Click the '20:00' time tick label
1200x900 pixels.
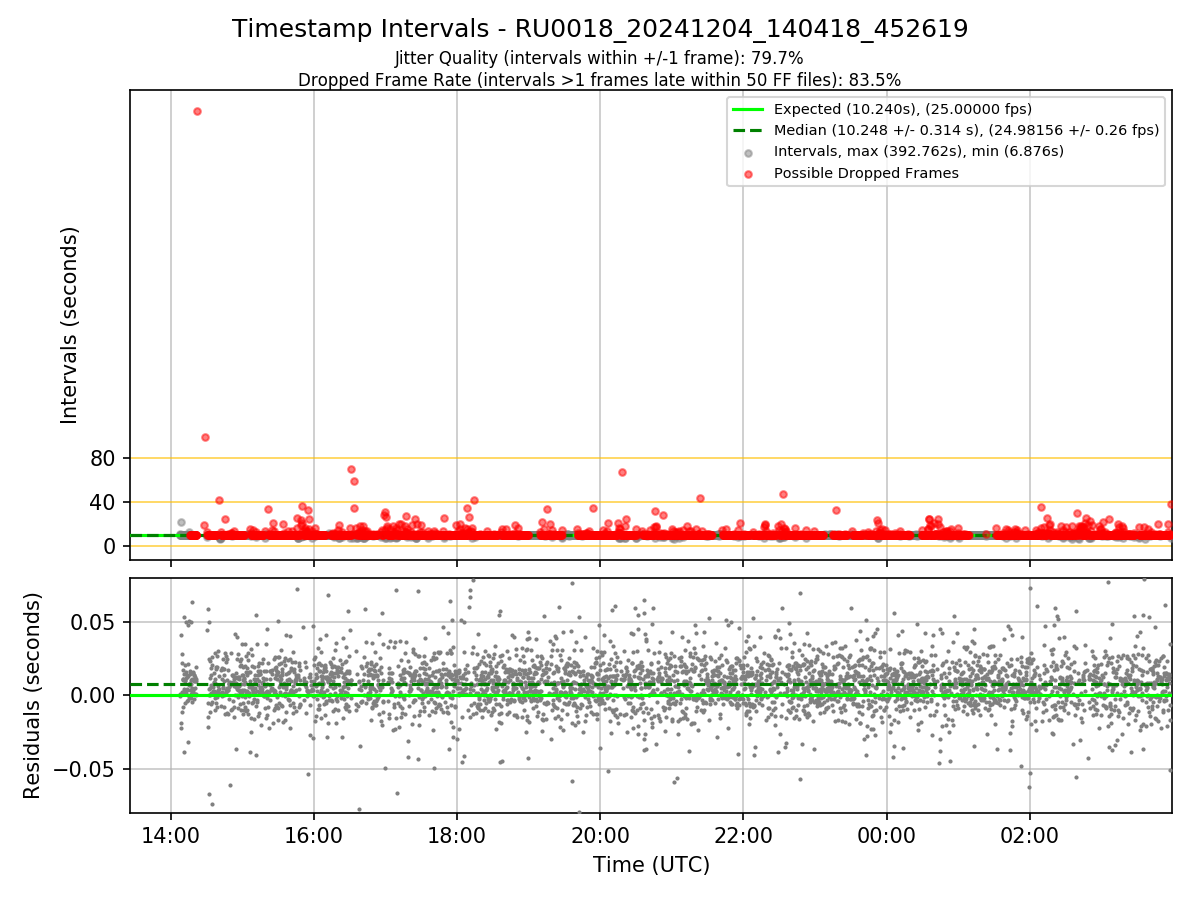pyautogui.click(x=600, y=834)
